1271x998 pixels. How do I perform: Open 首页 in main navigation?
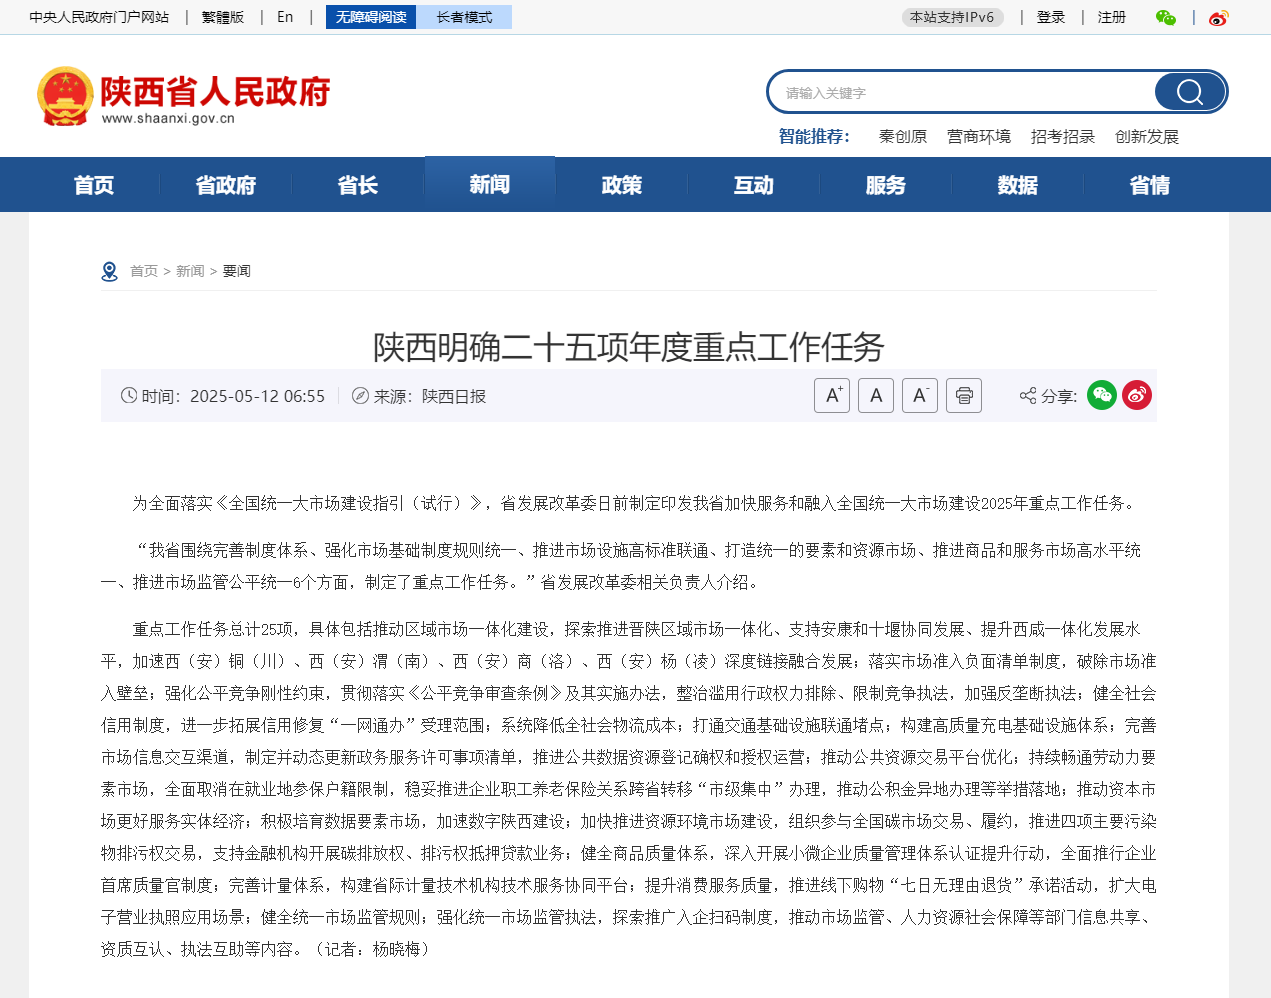coord(94,185)
